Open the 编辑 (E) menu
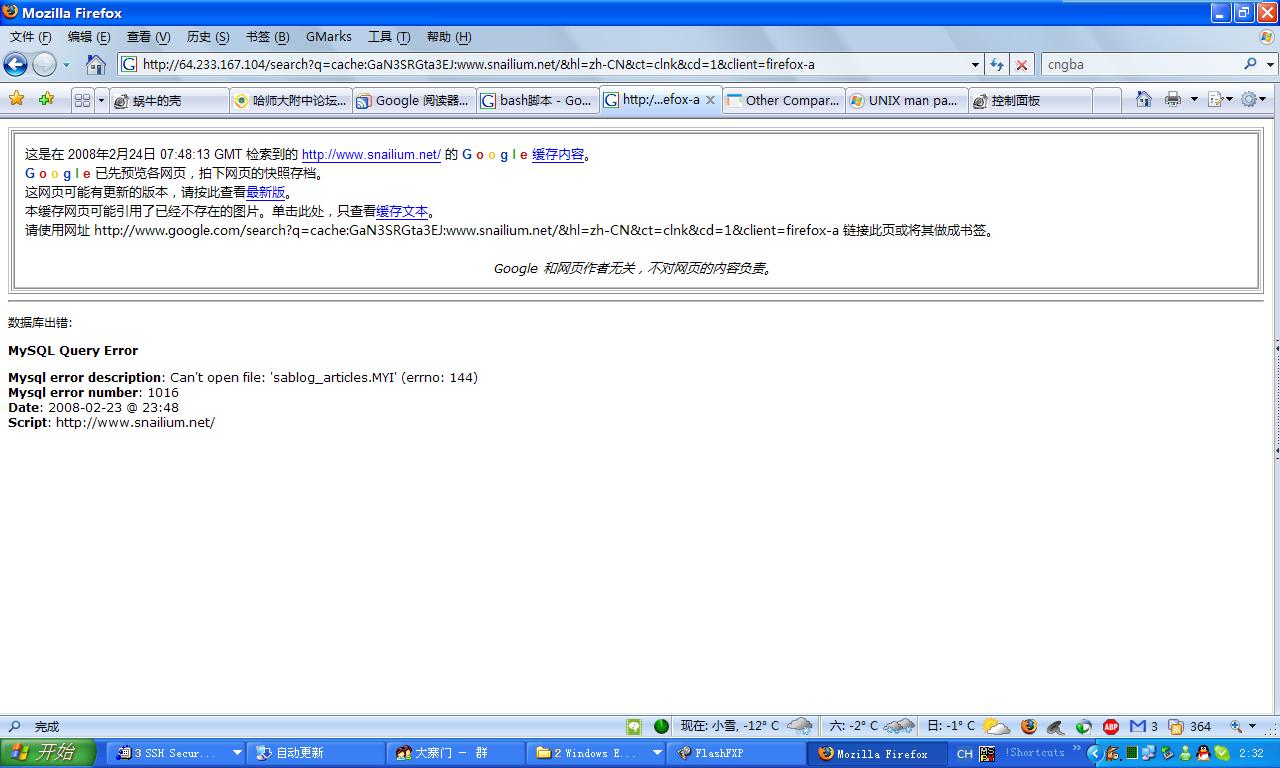This screenshot has height=768, width=1280. [89, 37]
